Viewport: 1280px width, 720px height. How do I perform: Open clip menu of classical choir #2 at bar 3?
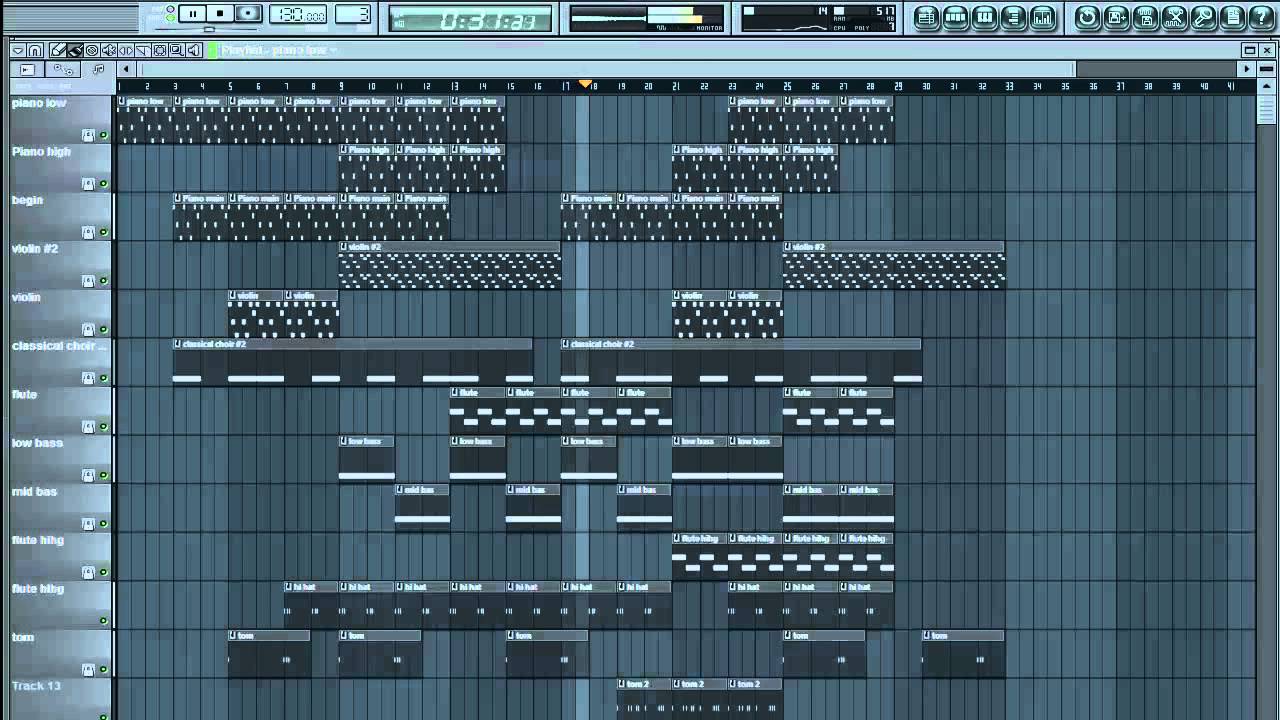pyautogui.click(x=177, y=343)
